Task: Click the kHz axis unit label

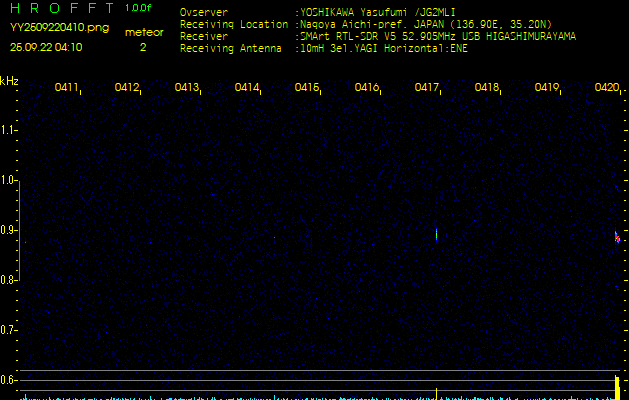Action: (9, 81)
